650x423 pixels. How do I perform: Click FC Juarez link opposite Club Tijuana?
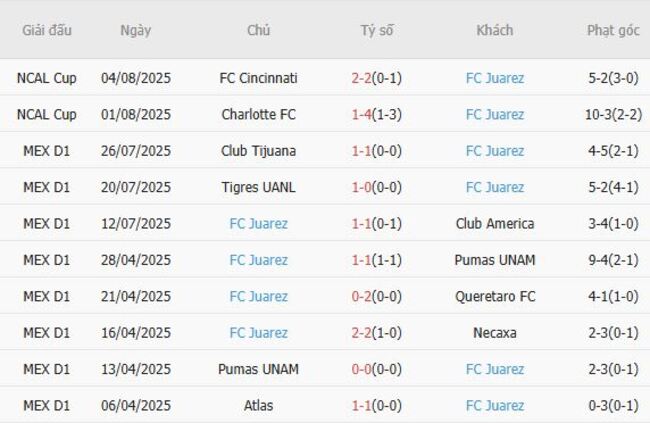494,151
